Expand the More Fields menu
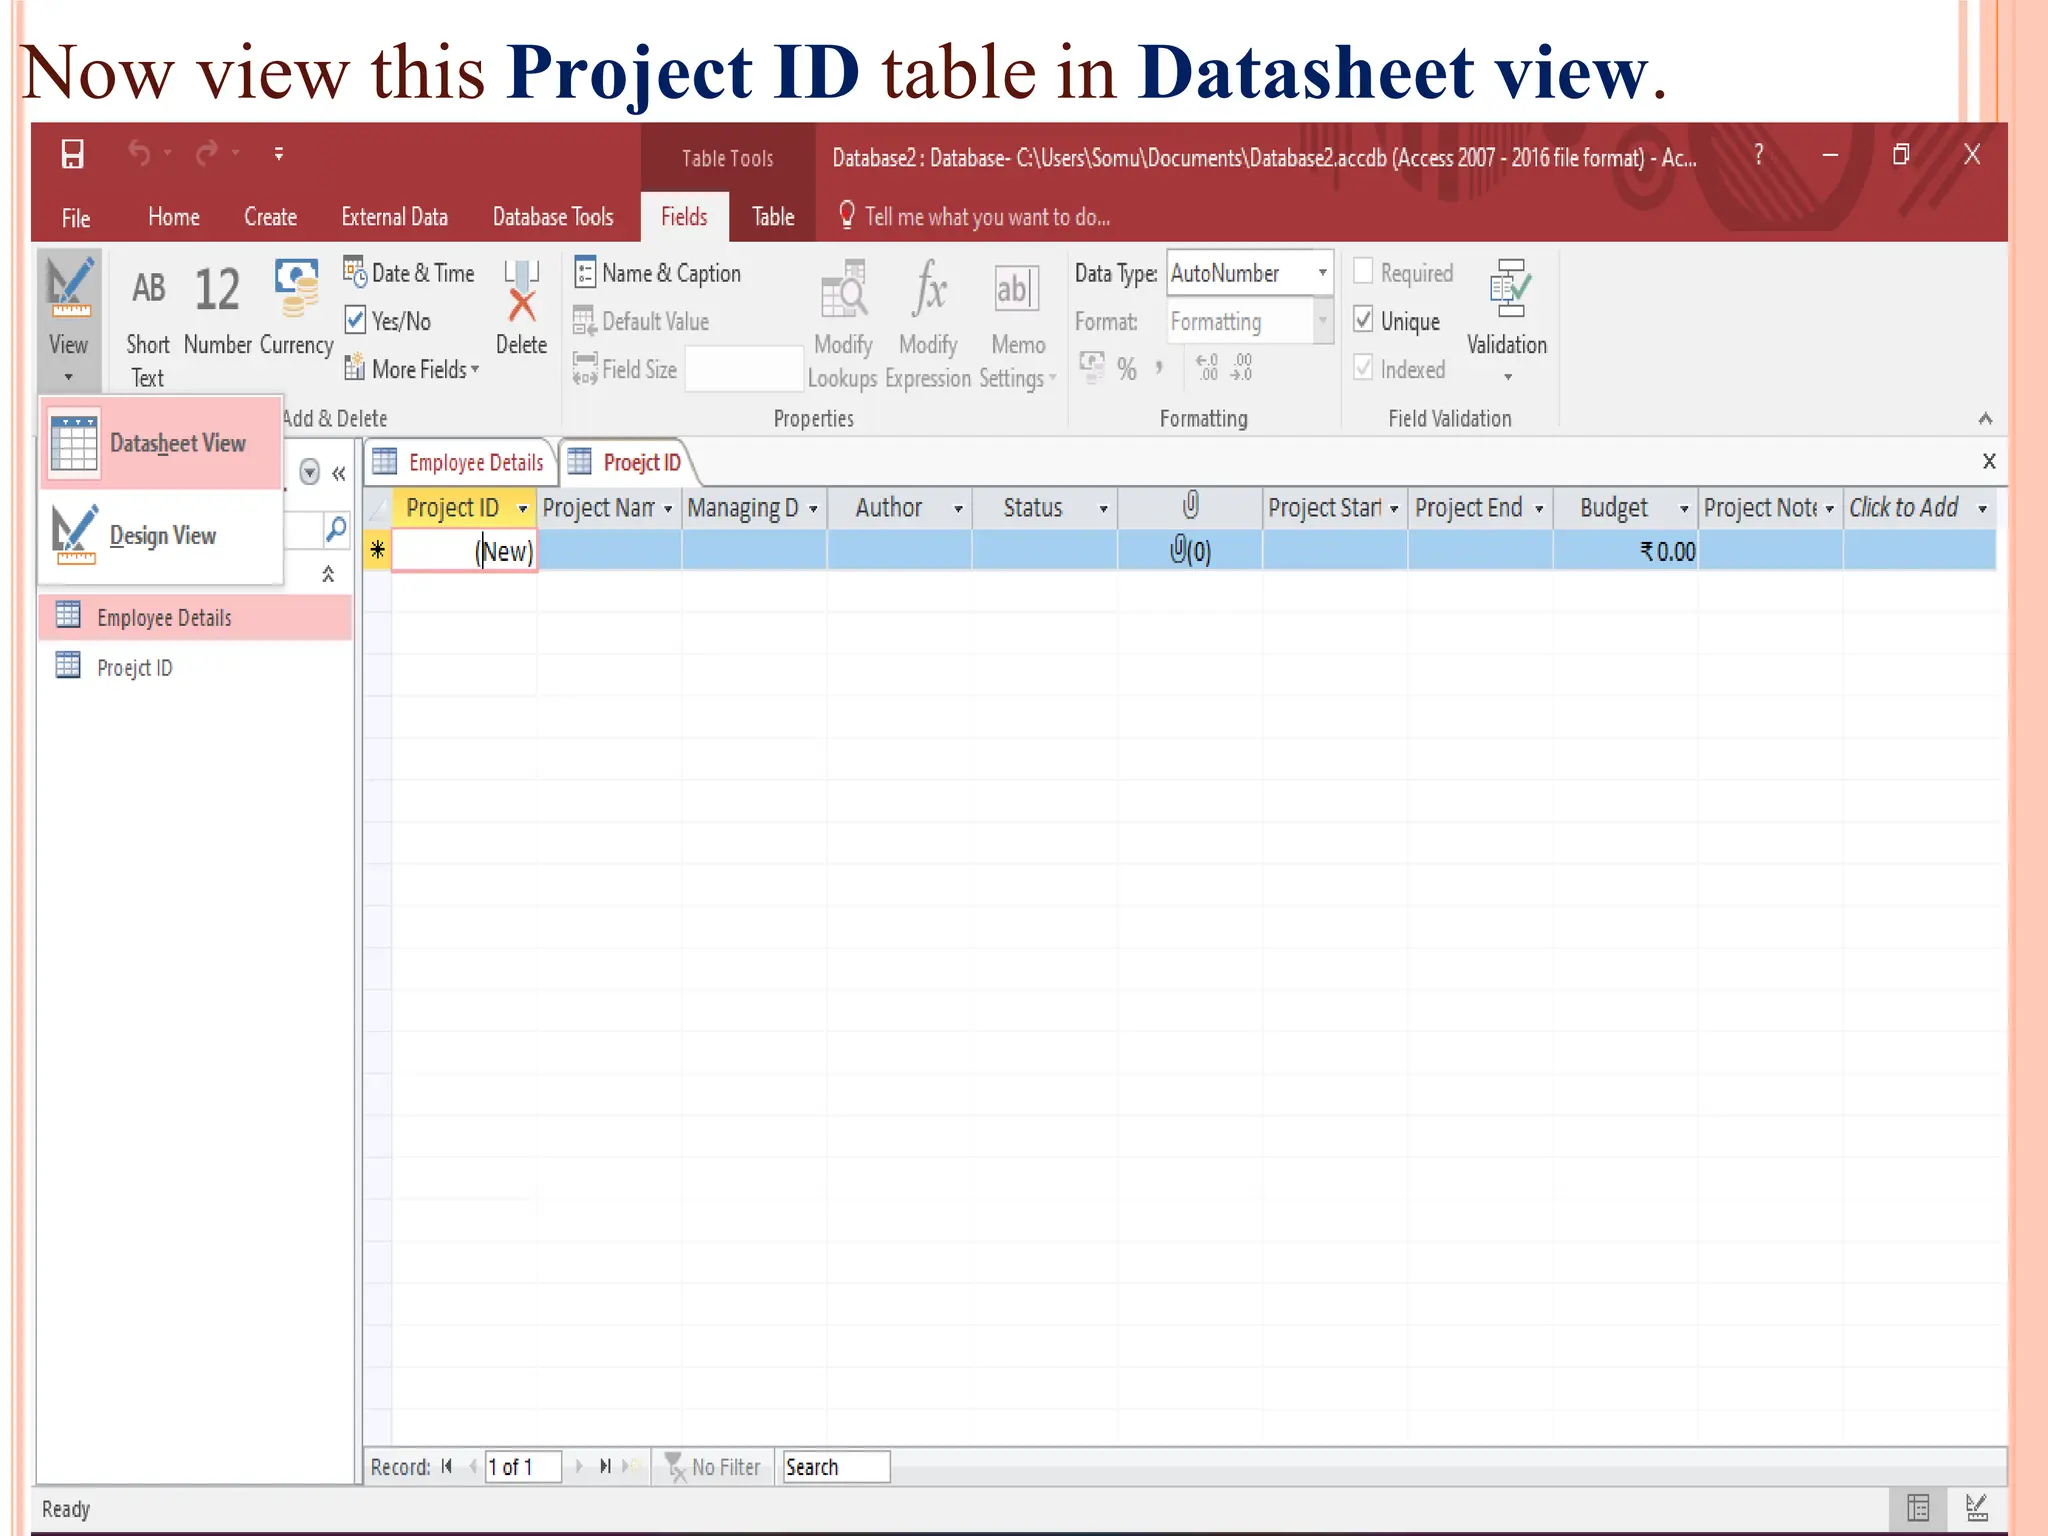Image resolution: width=2048 pixels, height=1536 pixels. 412,369
